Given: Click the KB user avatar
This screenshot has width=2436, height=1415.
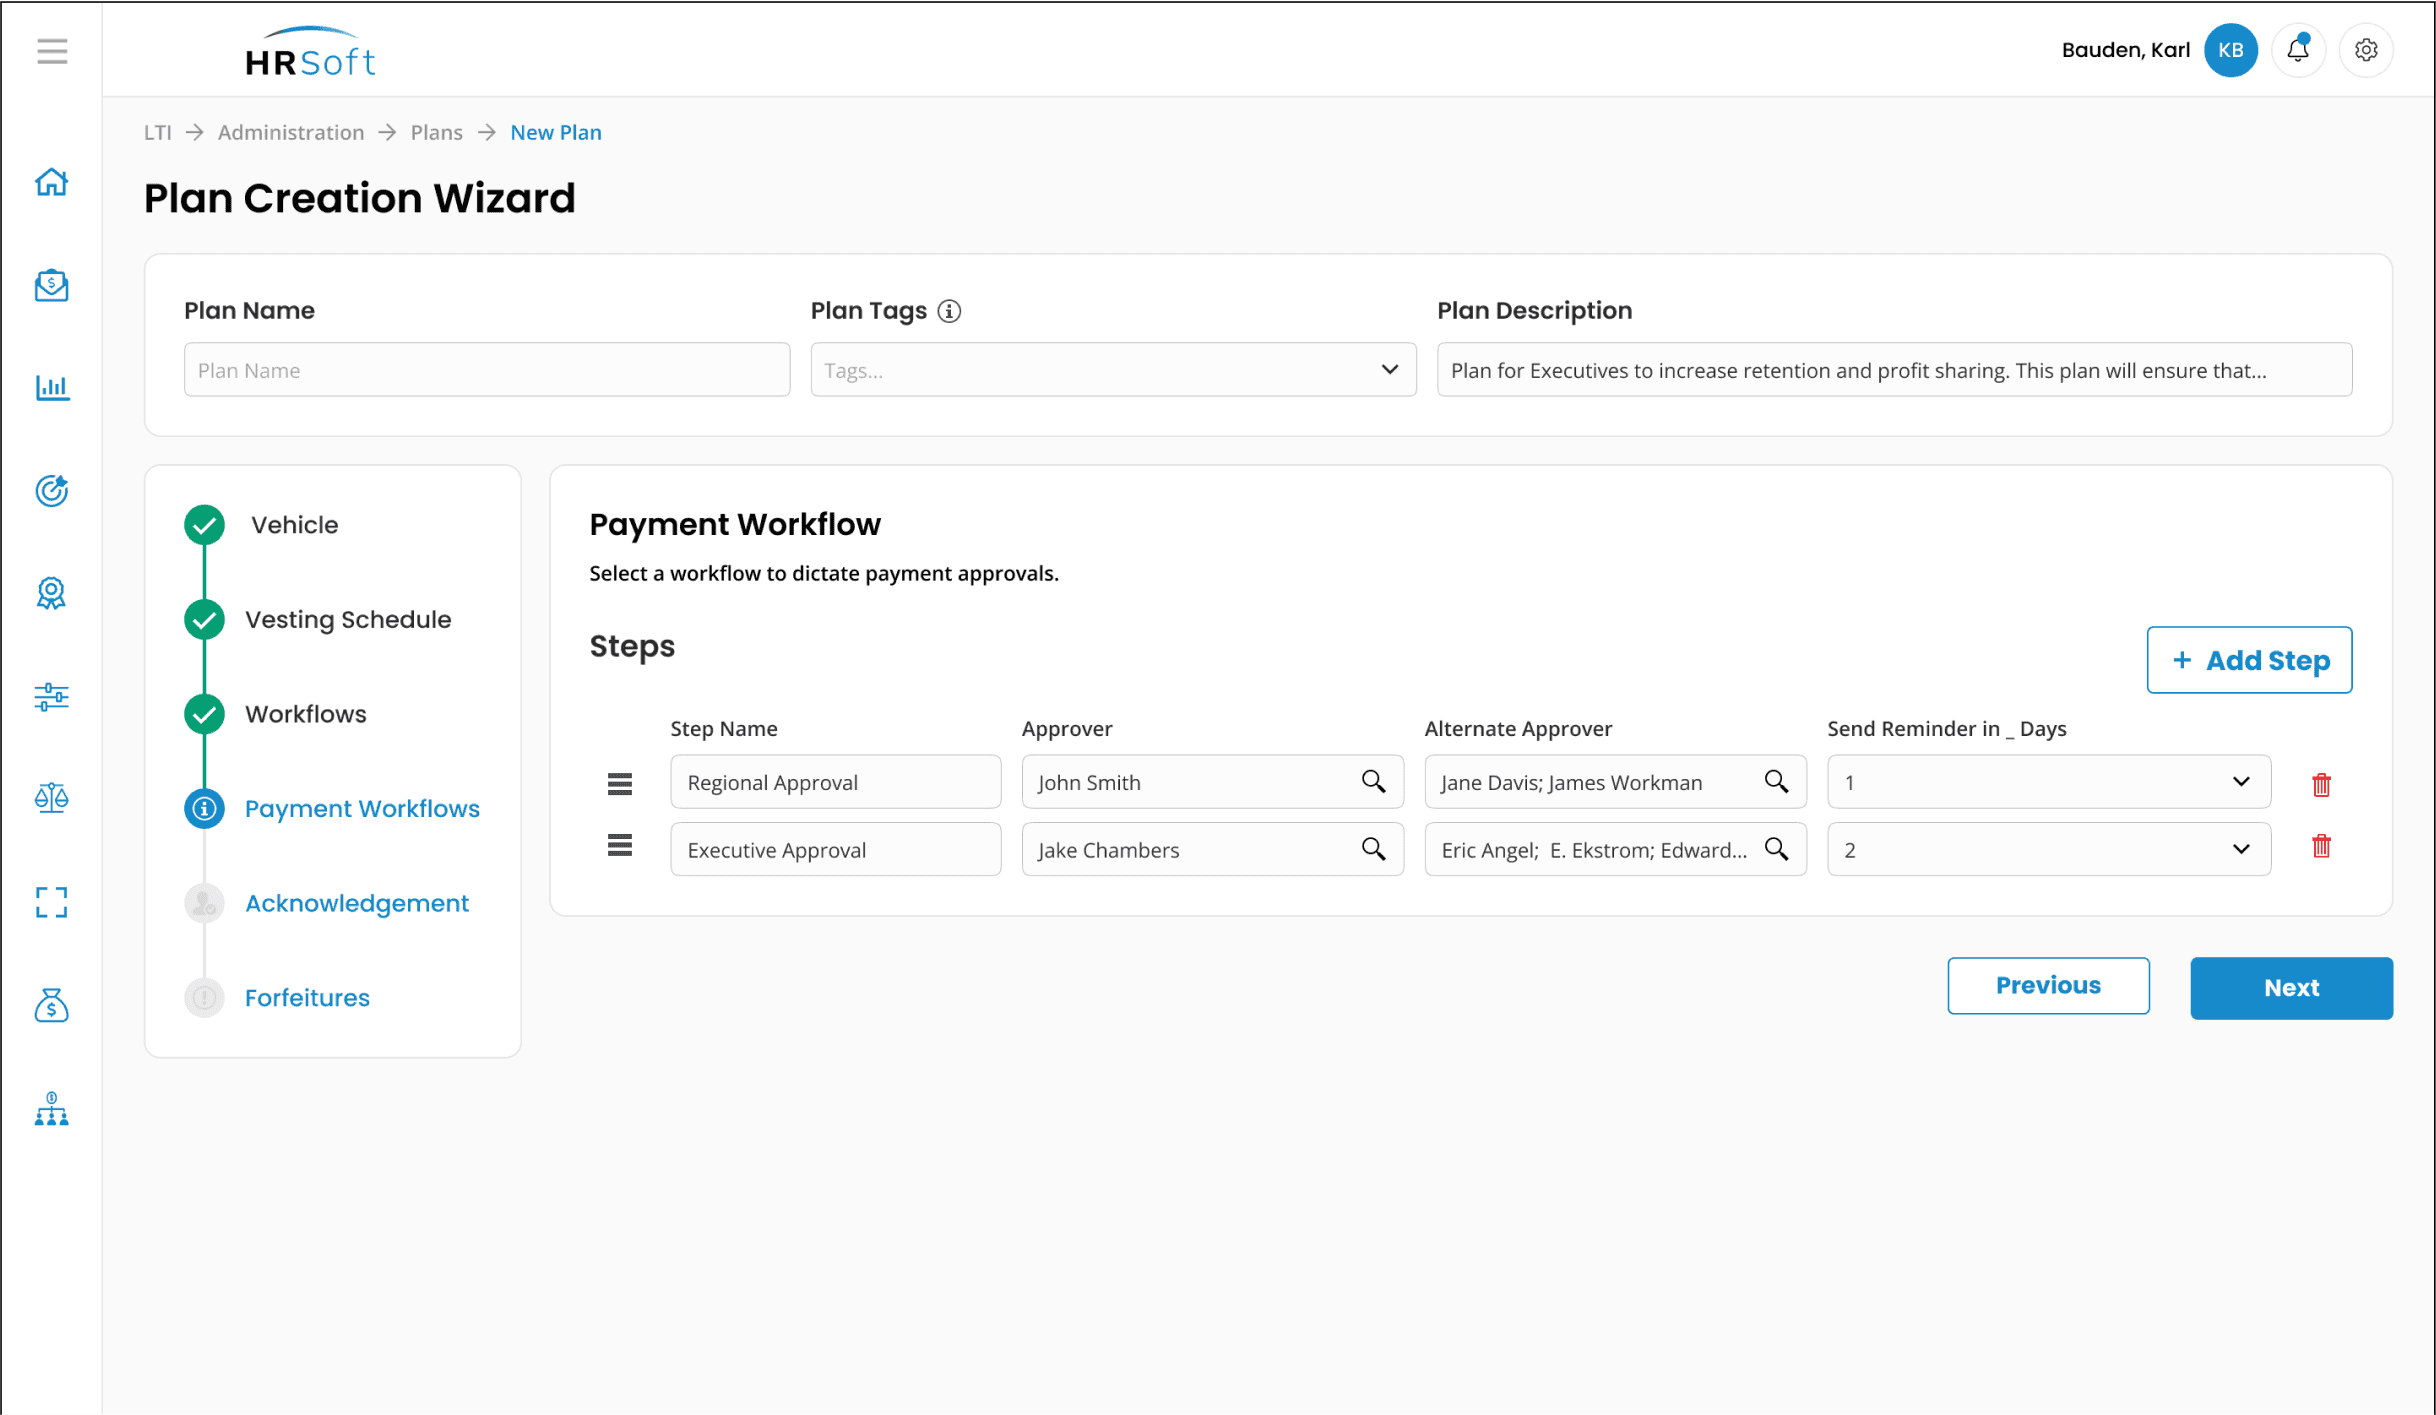Looking at the screenshot, I should tap(2231, 50).
